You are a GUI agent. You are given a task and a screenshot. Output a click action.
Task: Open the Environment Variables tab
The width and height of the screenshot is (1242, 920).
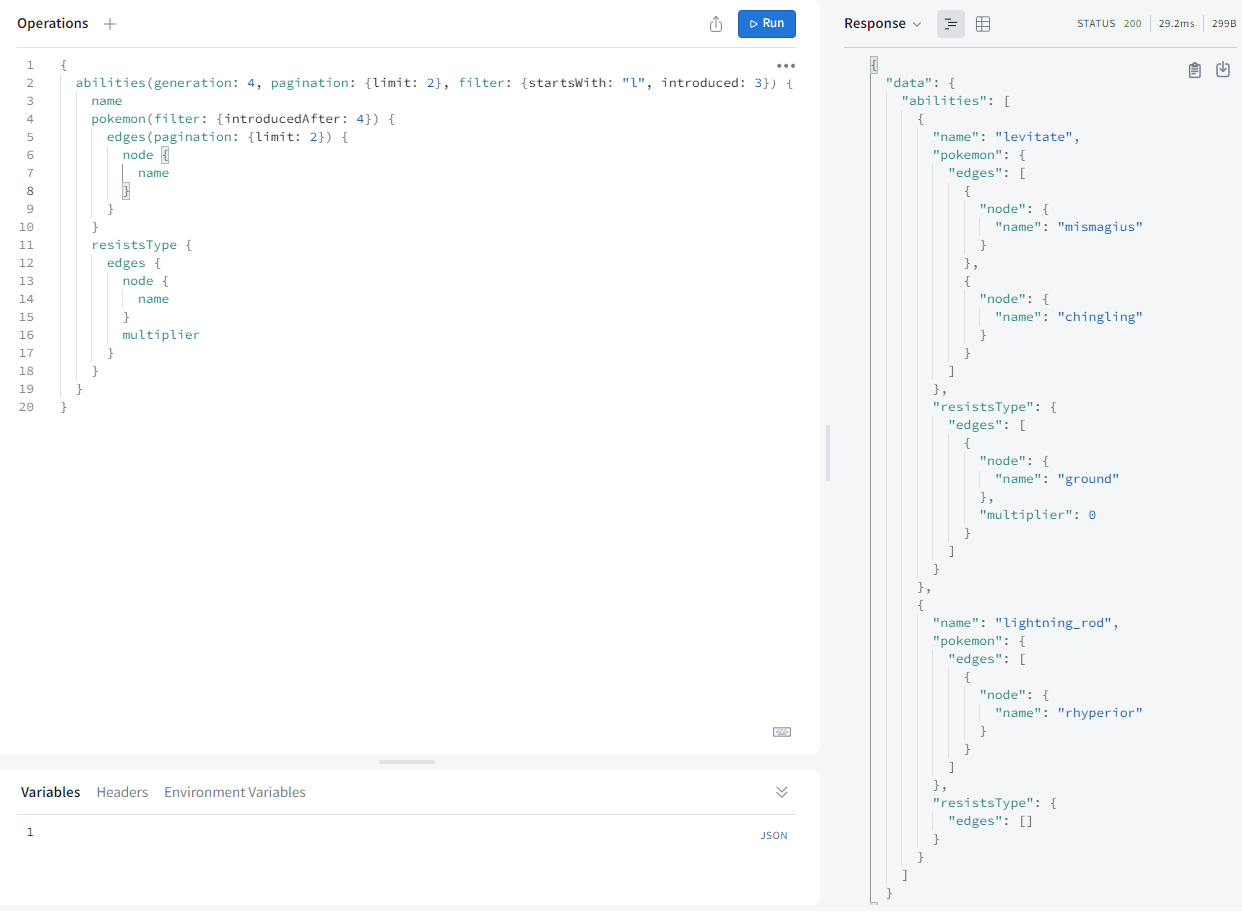[x=235, y=792]
